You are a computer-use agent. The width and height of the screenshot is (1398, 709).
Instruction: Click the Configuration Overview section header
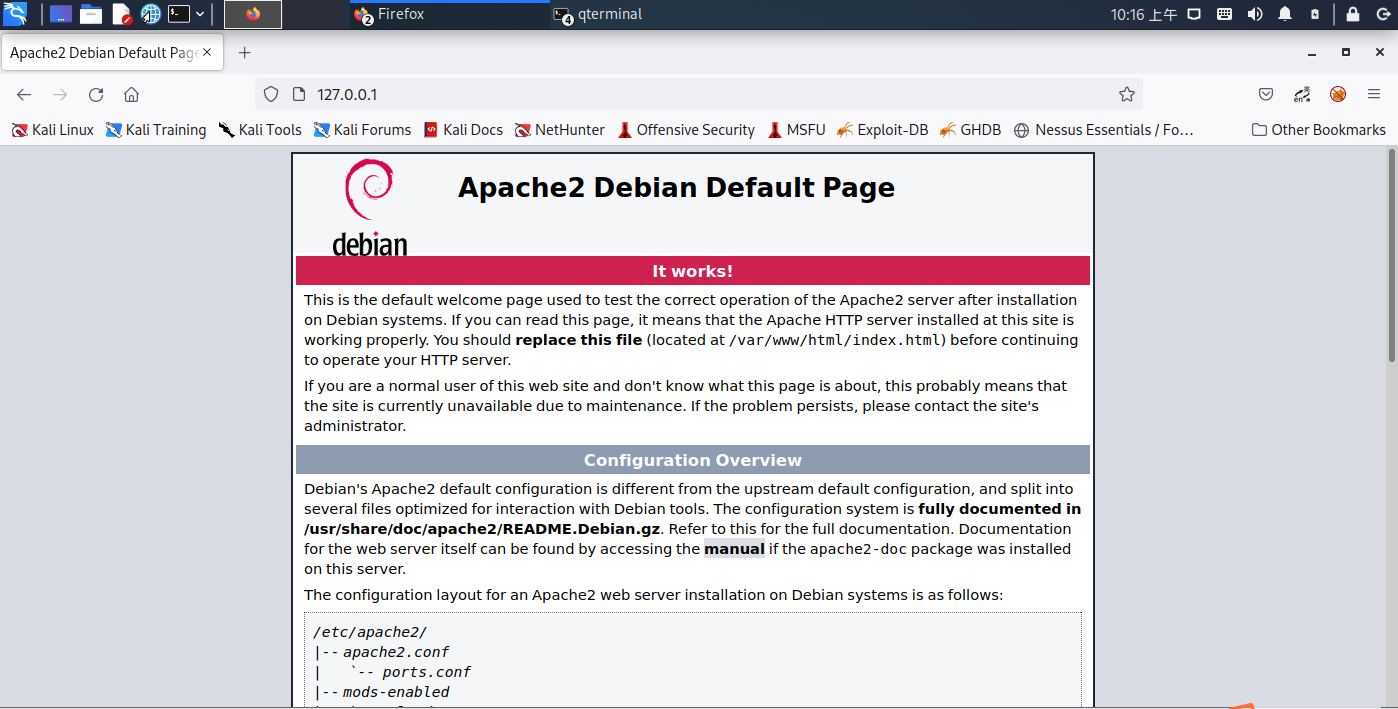(692, 460)
